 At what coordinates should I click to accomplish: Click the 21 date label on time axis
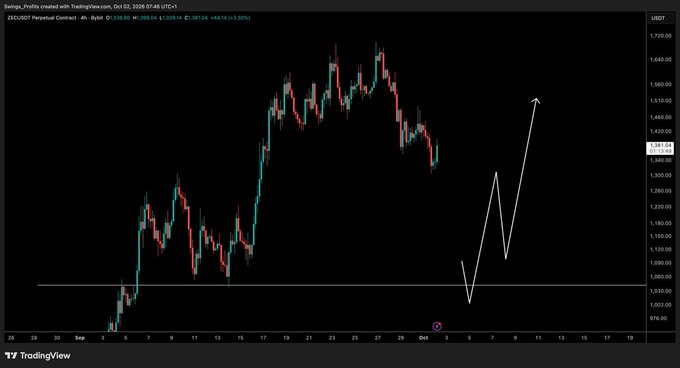(309, 338)
